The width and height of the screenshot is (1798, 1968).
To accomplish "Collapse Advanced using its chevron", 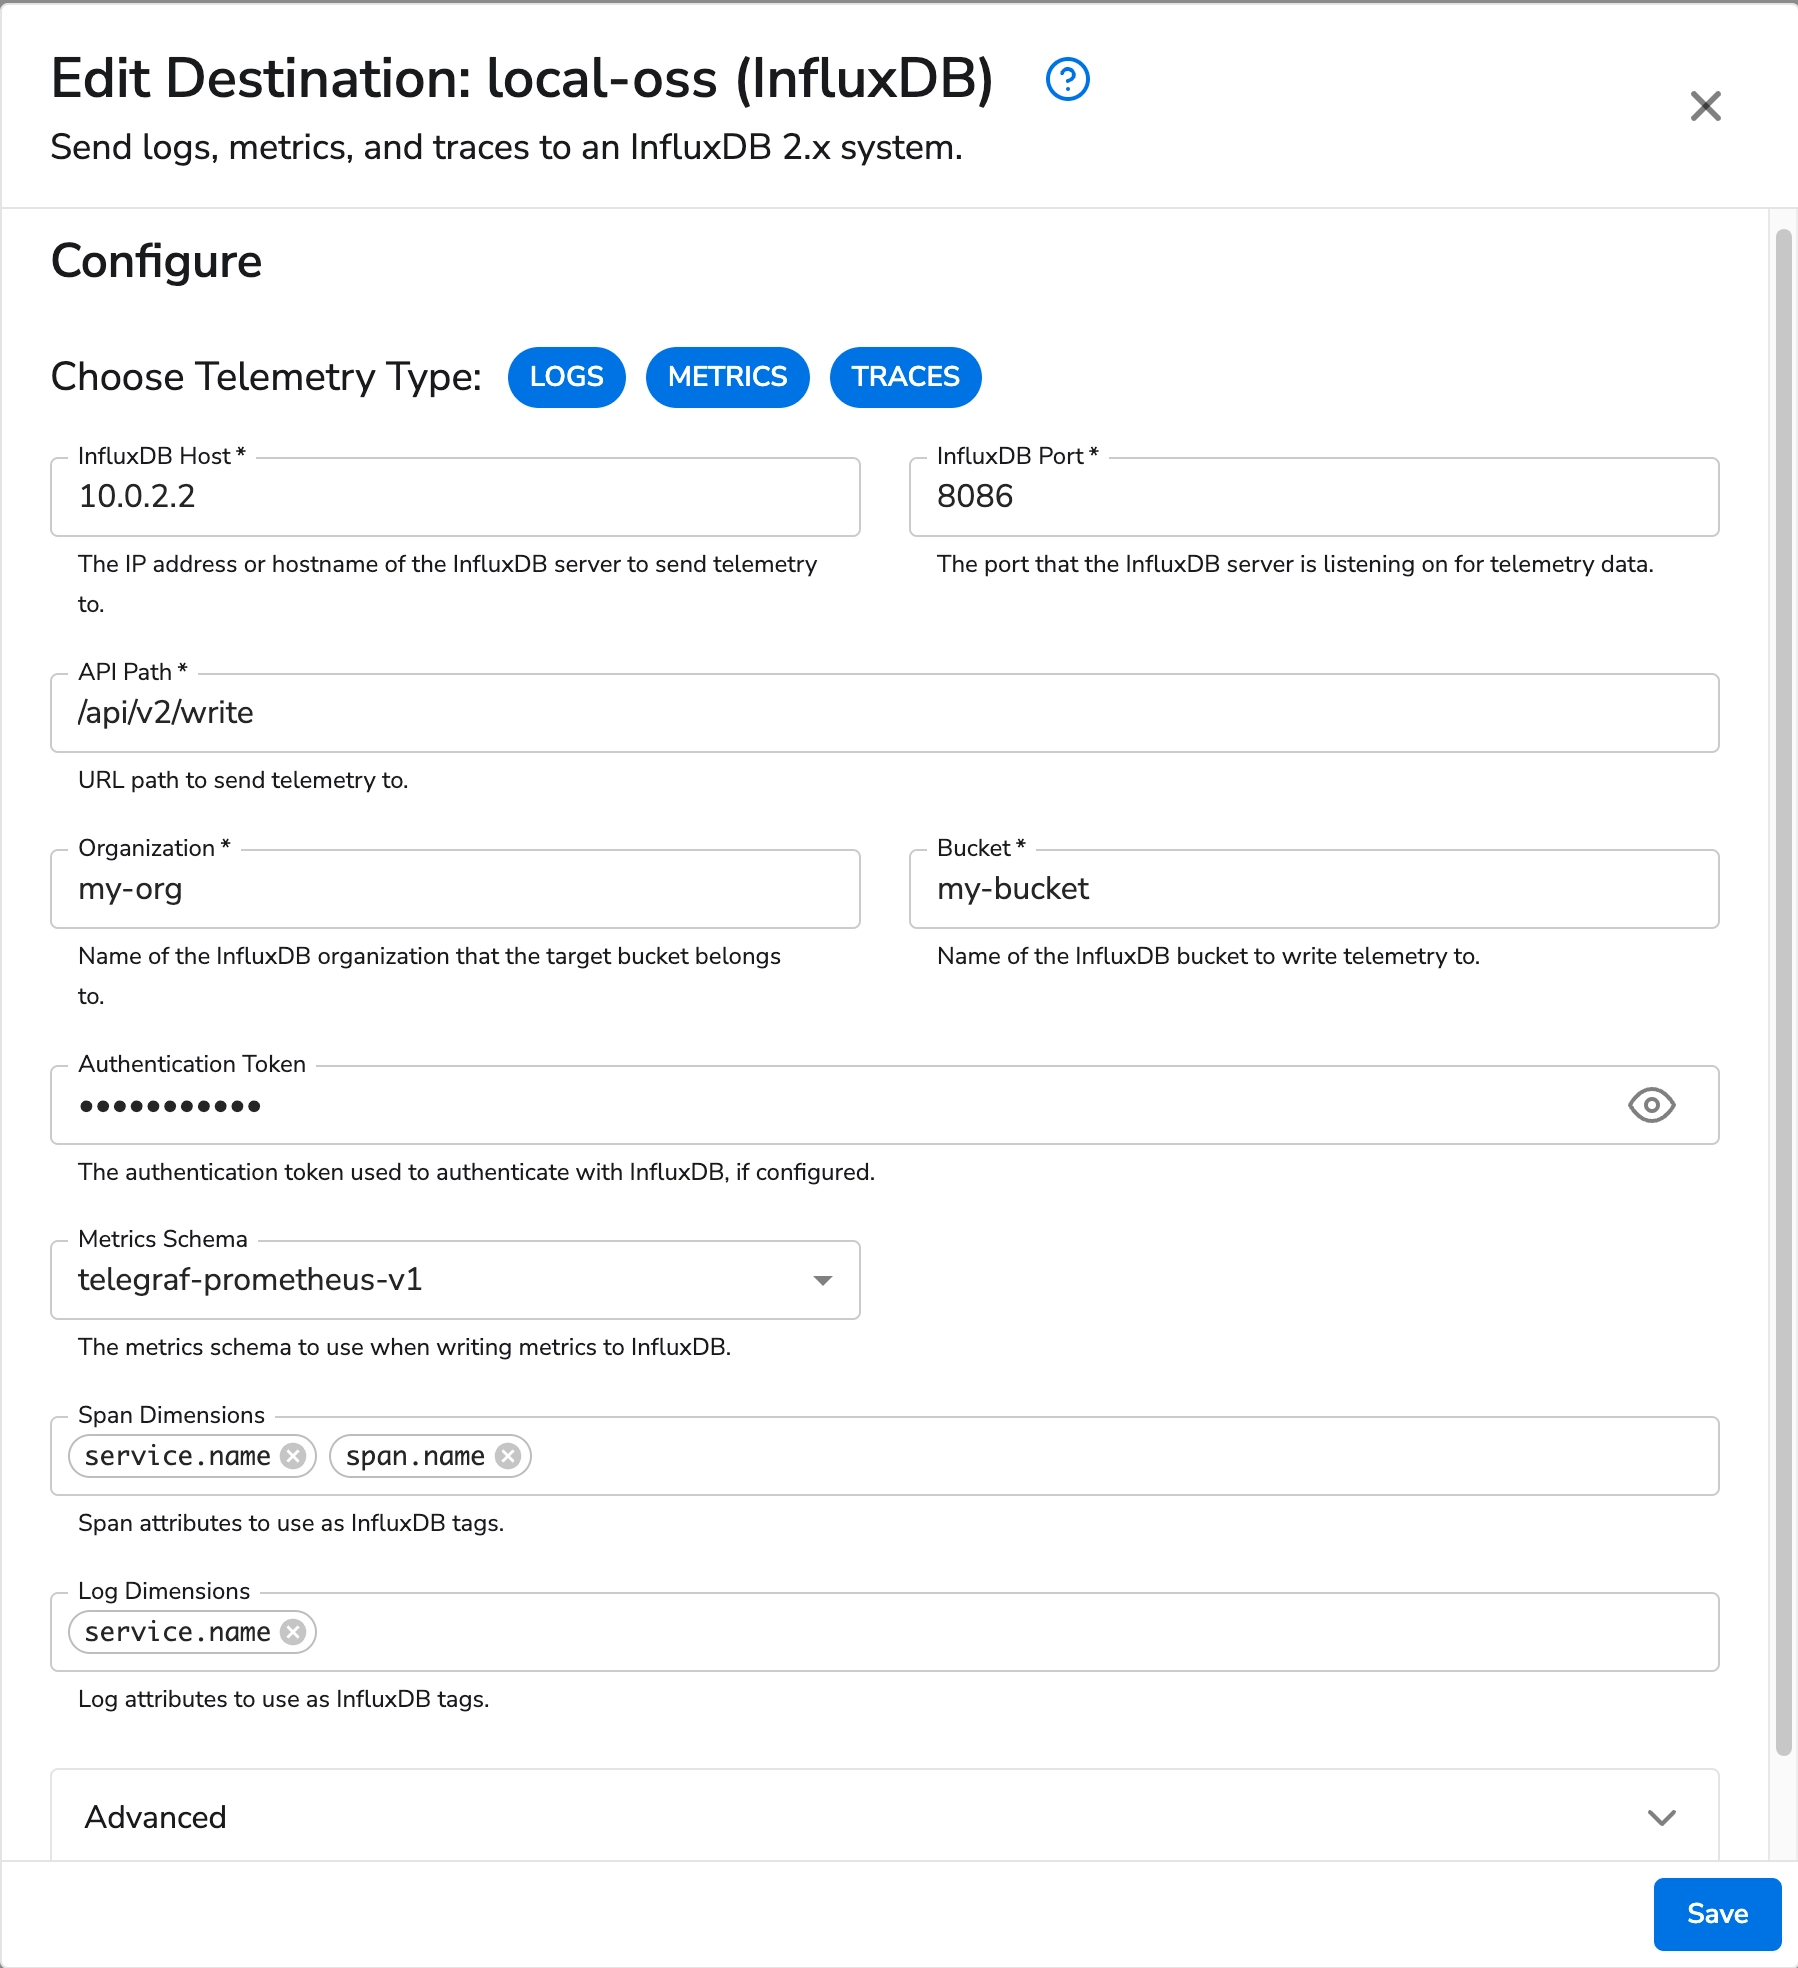I will click(1661, 1817).
